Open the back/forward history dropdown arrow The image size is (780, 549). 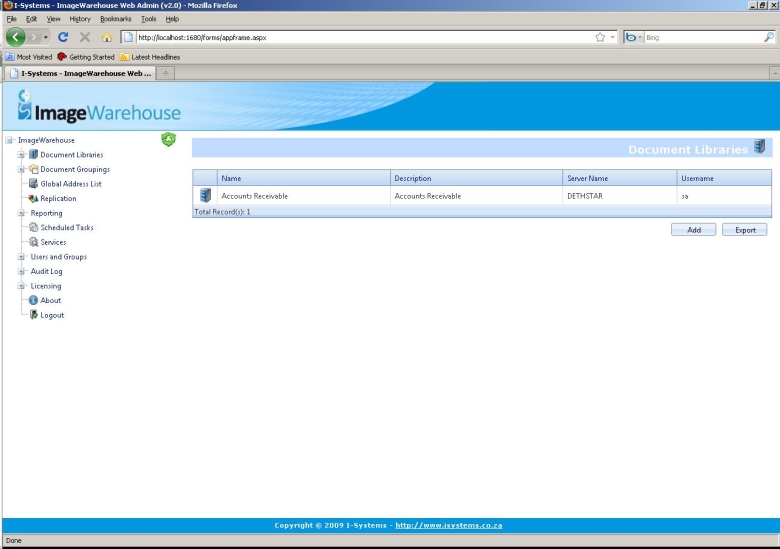[x=45, y=37]
